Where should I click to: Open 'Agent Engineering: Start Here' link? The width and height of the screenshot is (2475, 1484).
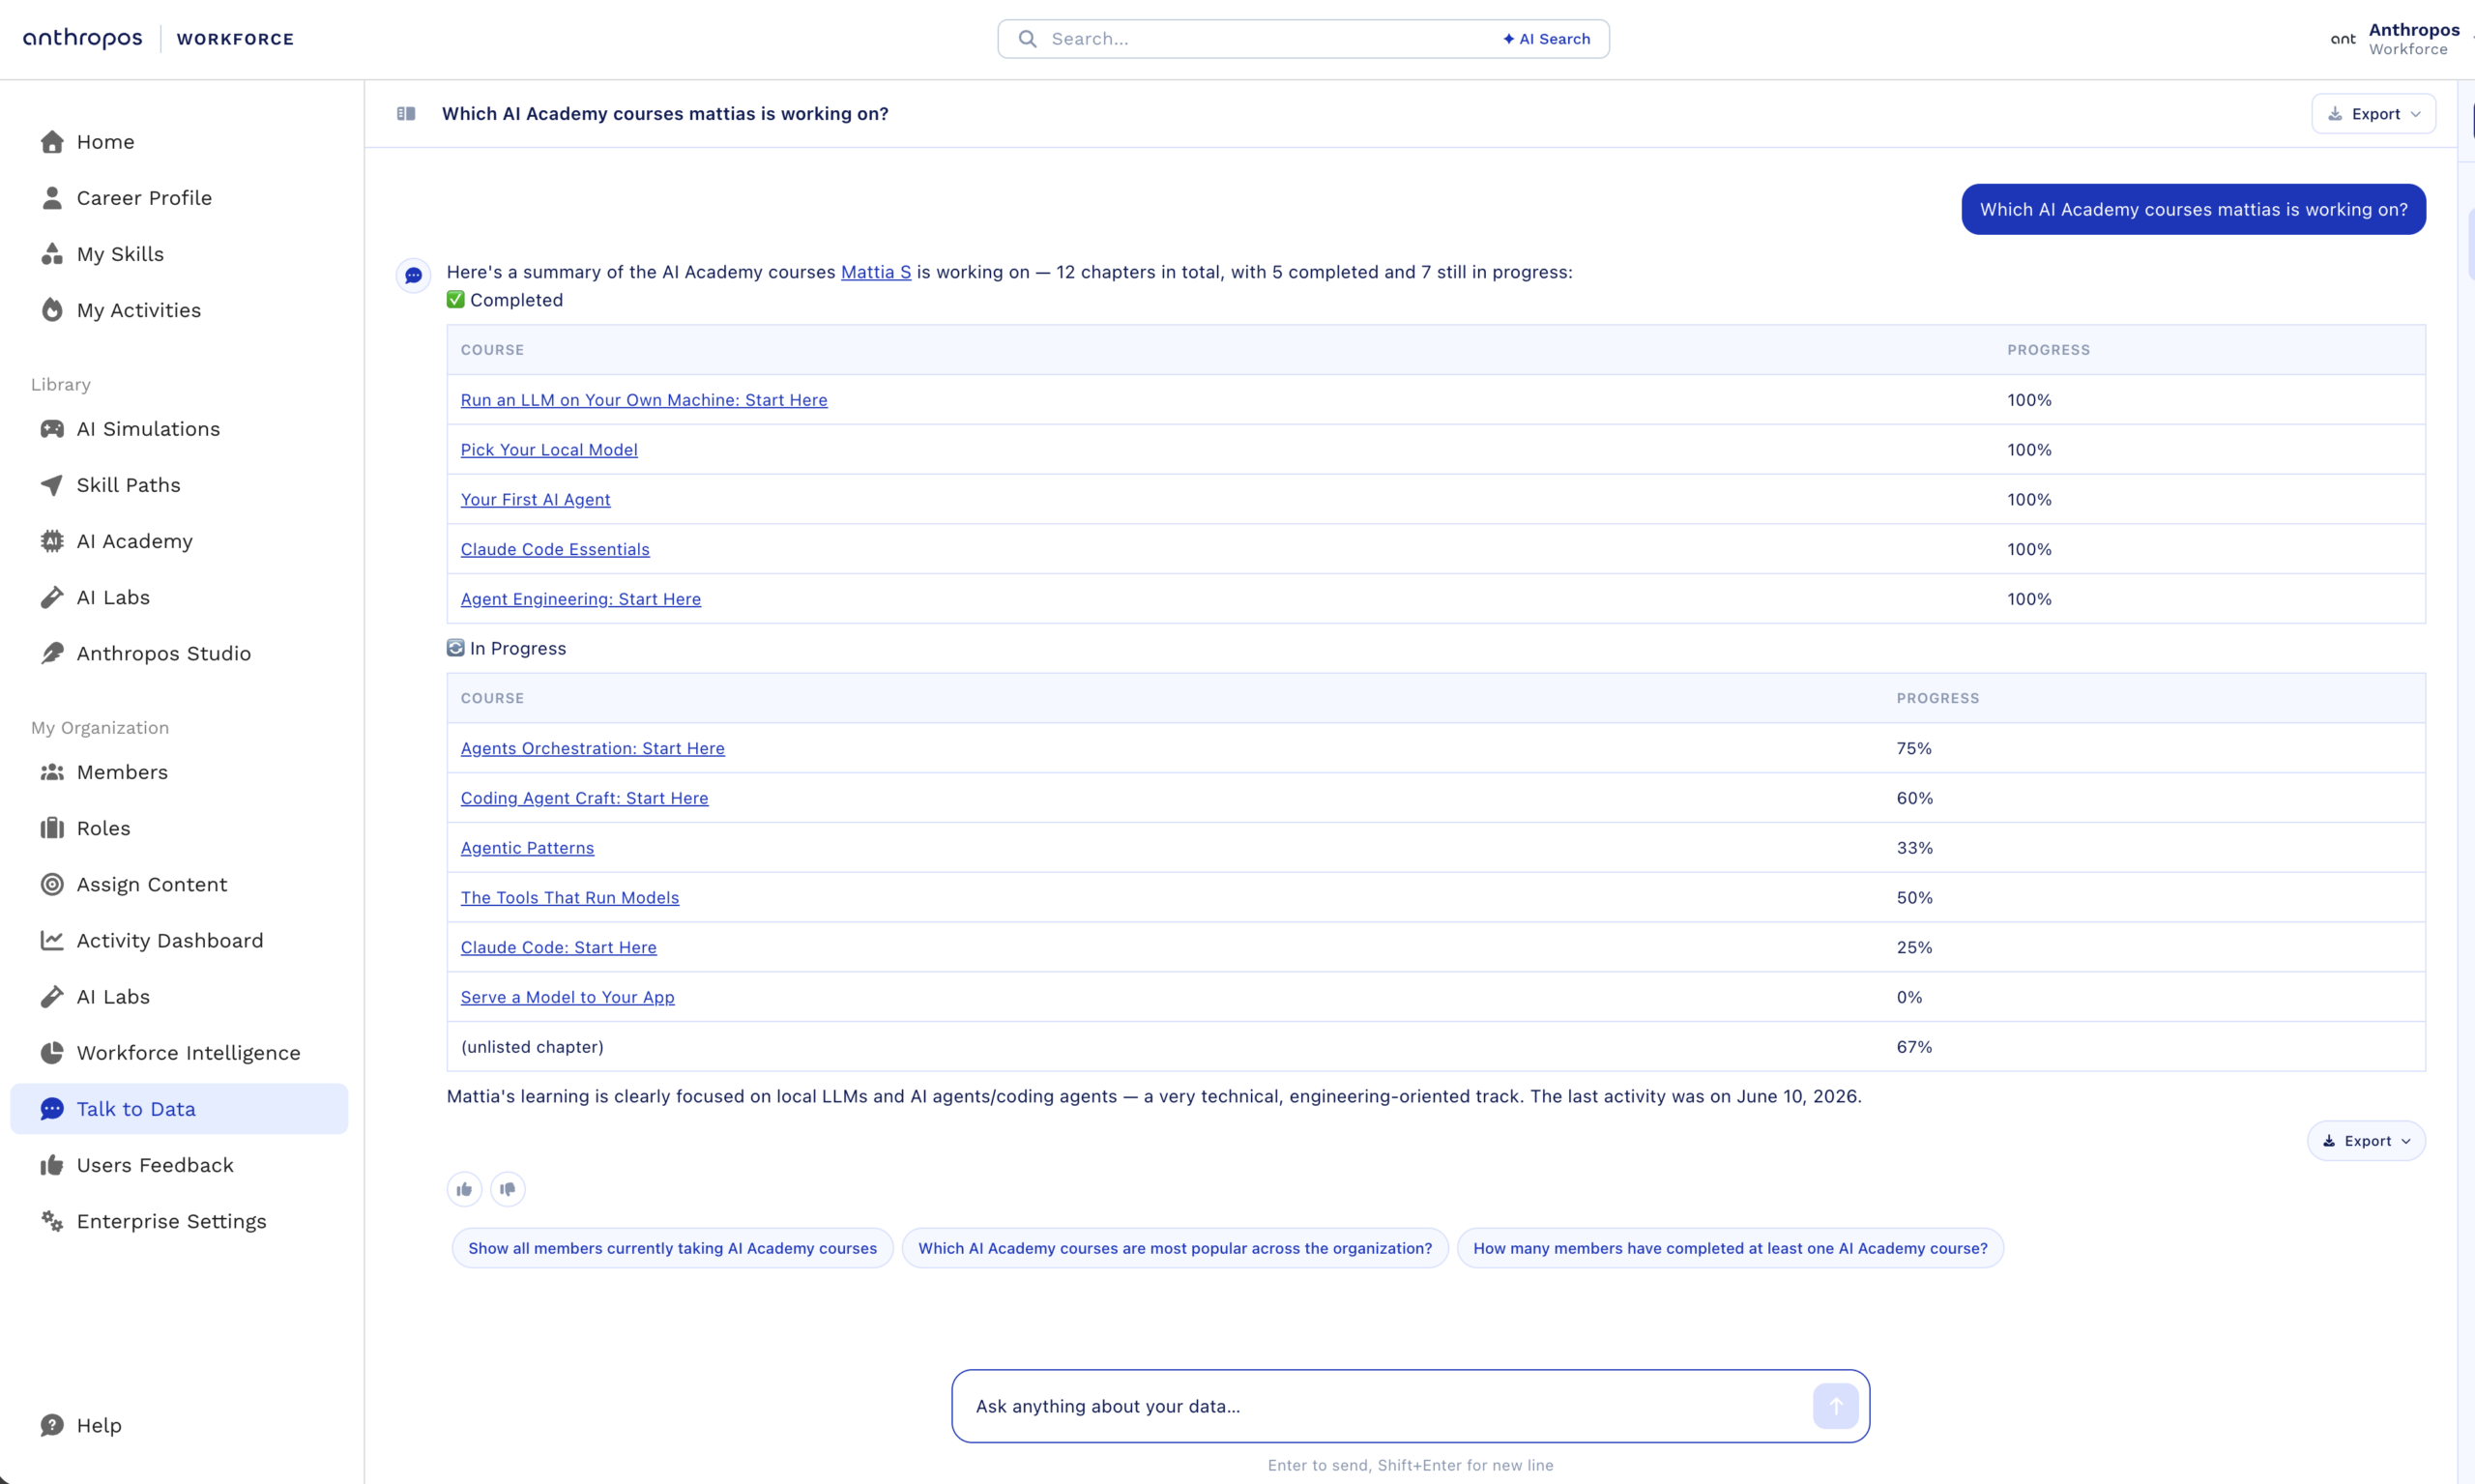[580, 599]
